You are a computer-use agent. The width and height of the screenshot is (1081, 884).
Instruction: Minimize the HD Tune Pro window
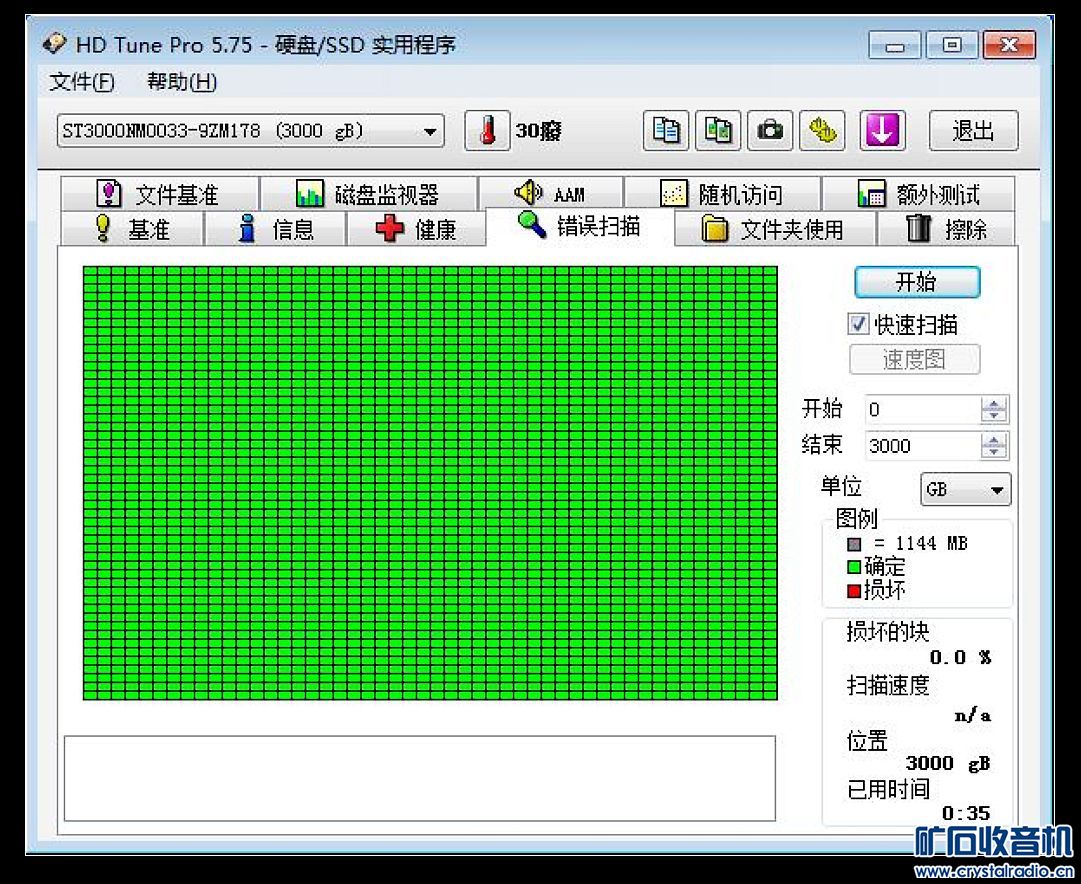[895, 46]
